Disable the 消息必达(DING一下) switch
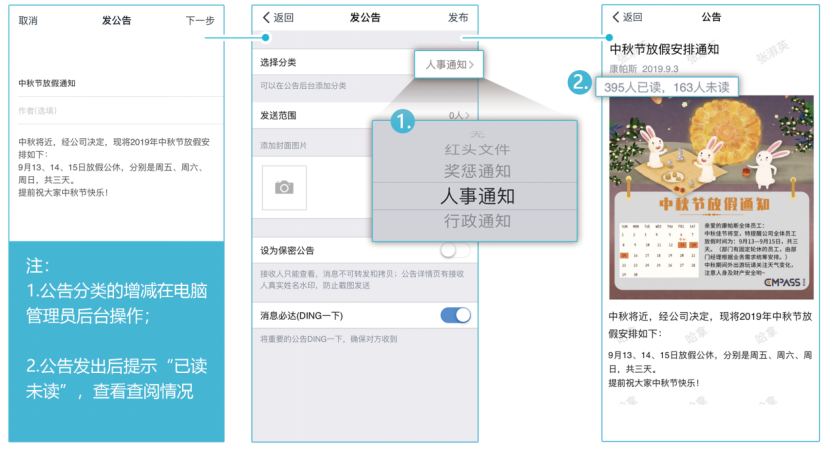Image resolution: width=830 pixels, height=462 pixels. pos(455,316)
